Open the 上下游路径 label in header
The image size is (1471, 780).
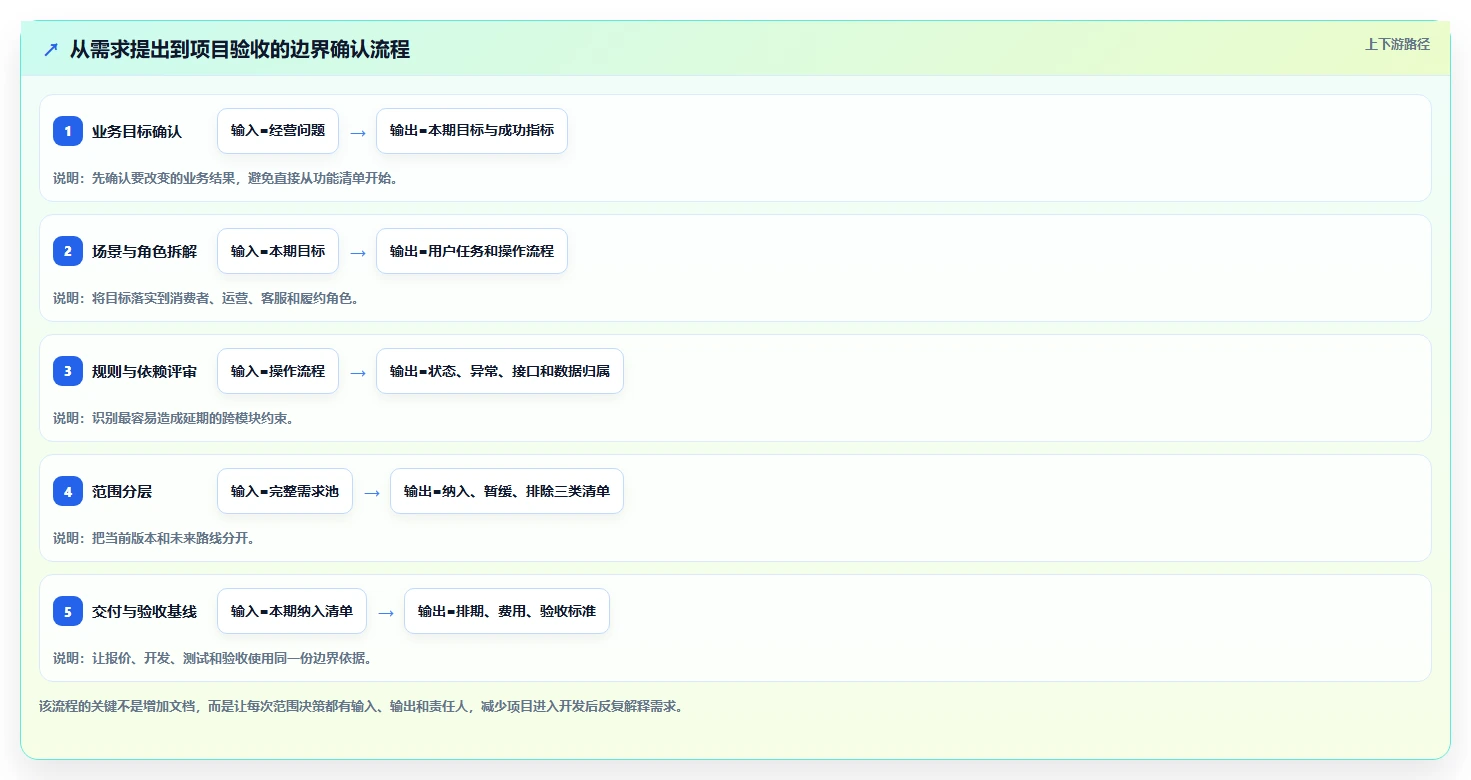[1397, 44]
